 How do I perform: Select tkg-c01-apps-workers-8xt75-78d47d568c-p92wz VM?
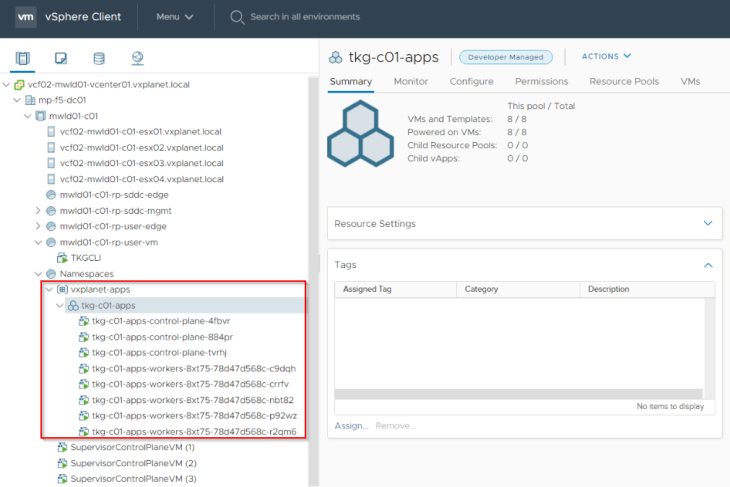coord(194,416)
